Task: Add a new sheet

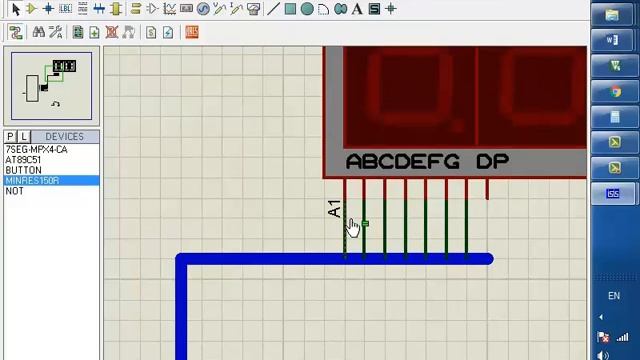Action: click(94, 32)
